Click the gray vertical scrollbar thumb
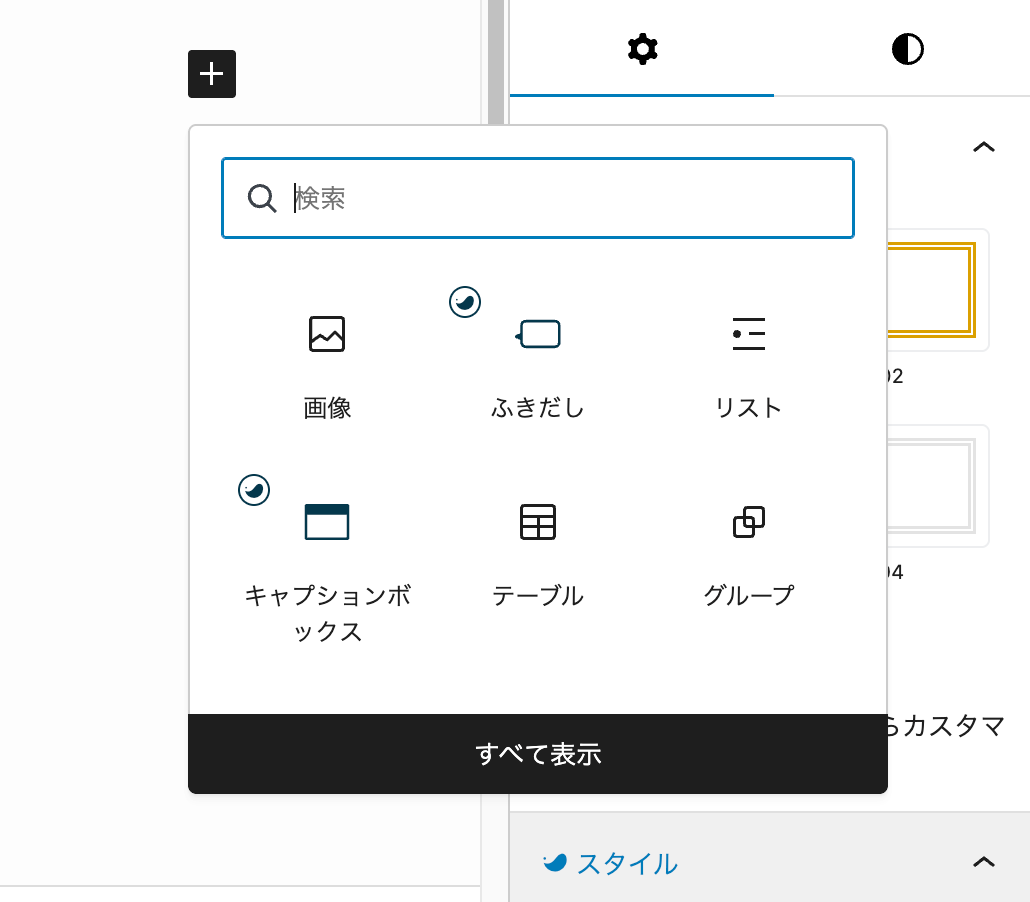This screenshot has width=1030, height=902. click(495, 60)
